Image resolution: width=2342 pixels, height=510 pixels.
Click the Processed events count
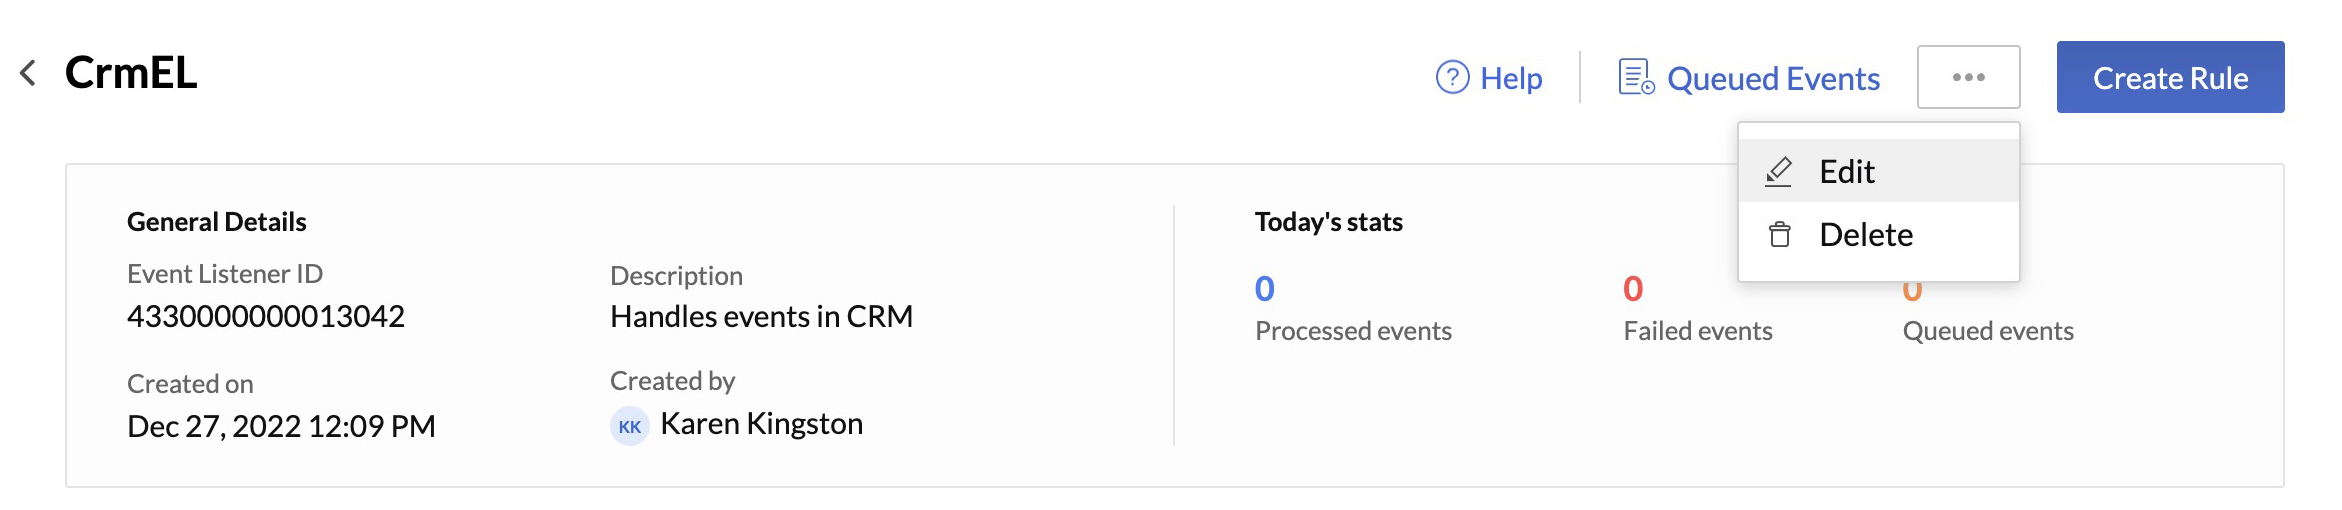click(x=1265, y=289)
